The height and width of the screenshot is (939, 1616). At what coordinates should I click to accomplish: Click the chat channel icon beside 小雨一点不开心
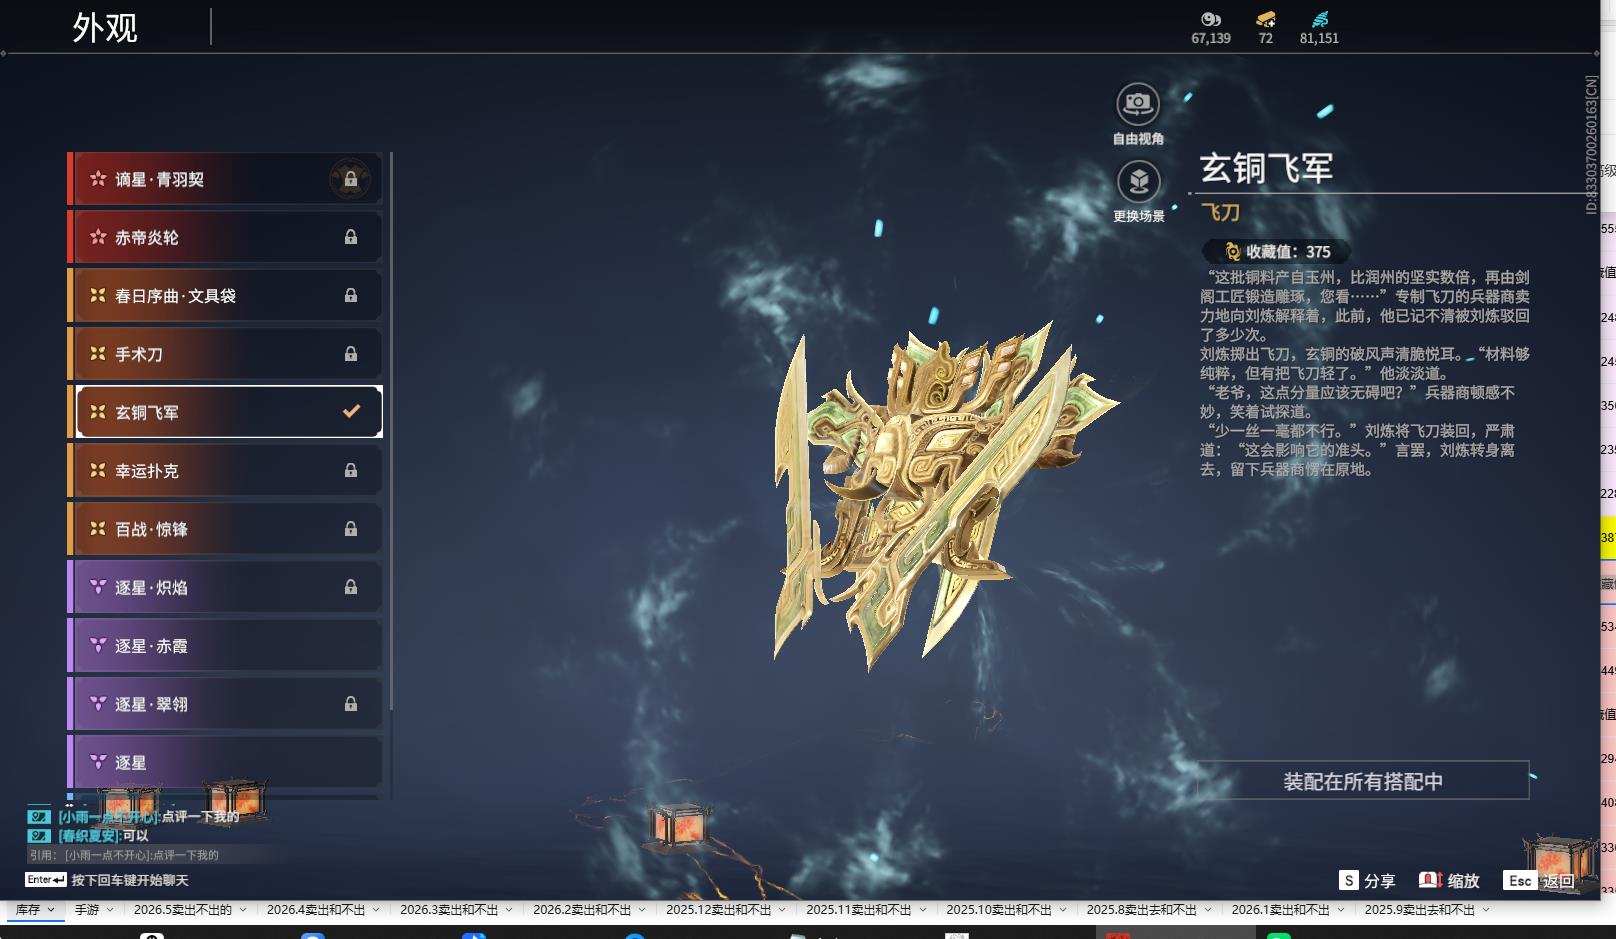click(x=40, y=817)
